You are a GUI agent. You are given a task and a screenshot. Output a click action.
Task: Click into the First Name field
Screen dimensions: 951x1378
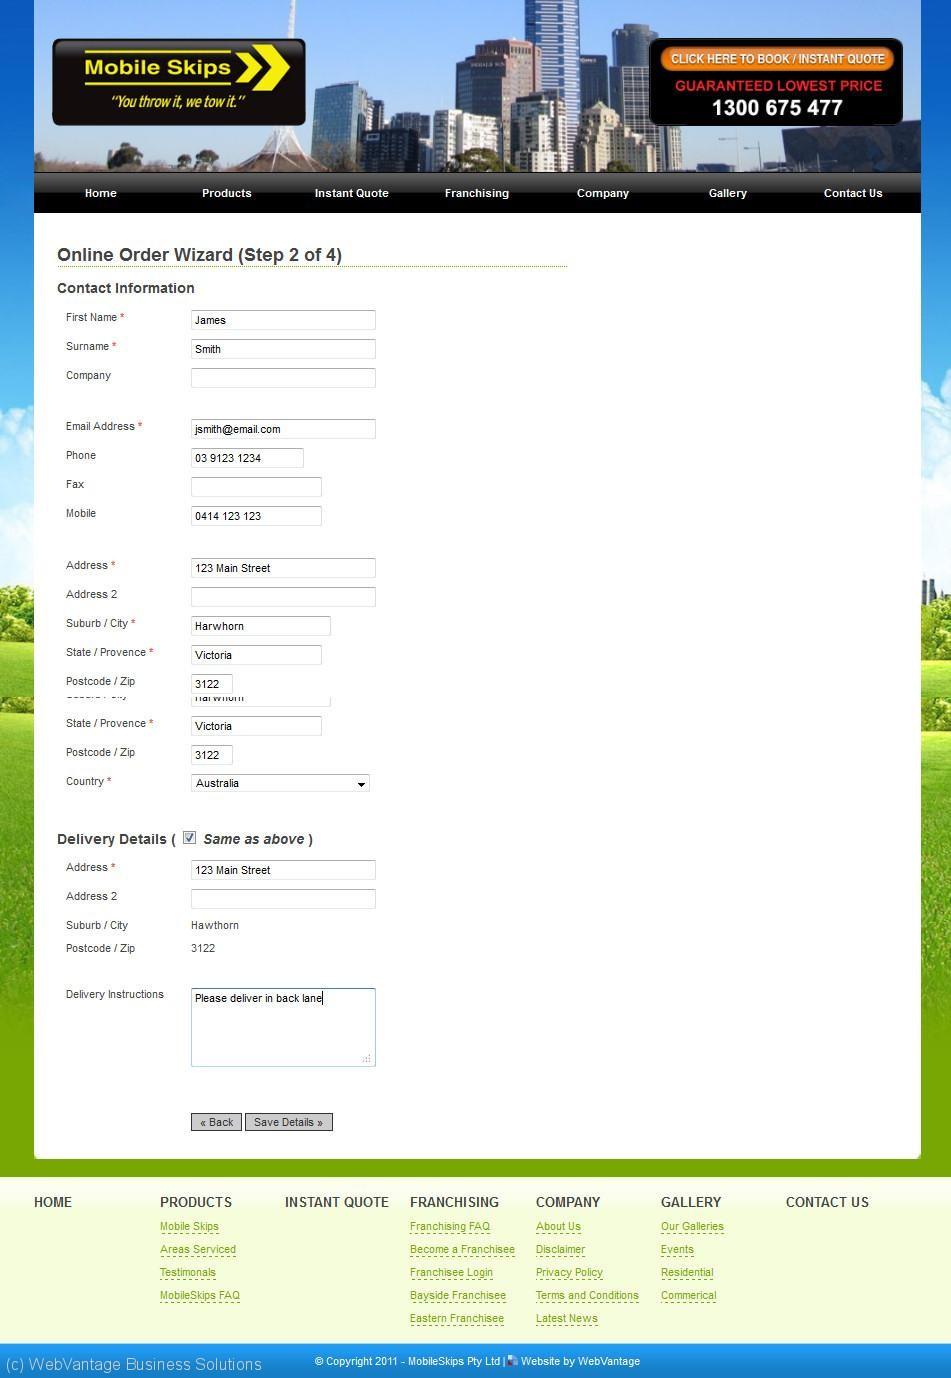click(283, 320)
